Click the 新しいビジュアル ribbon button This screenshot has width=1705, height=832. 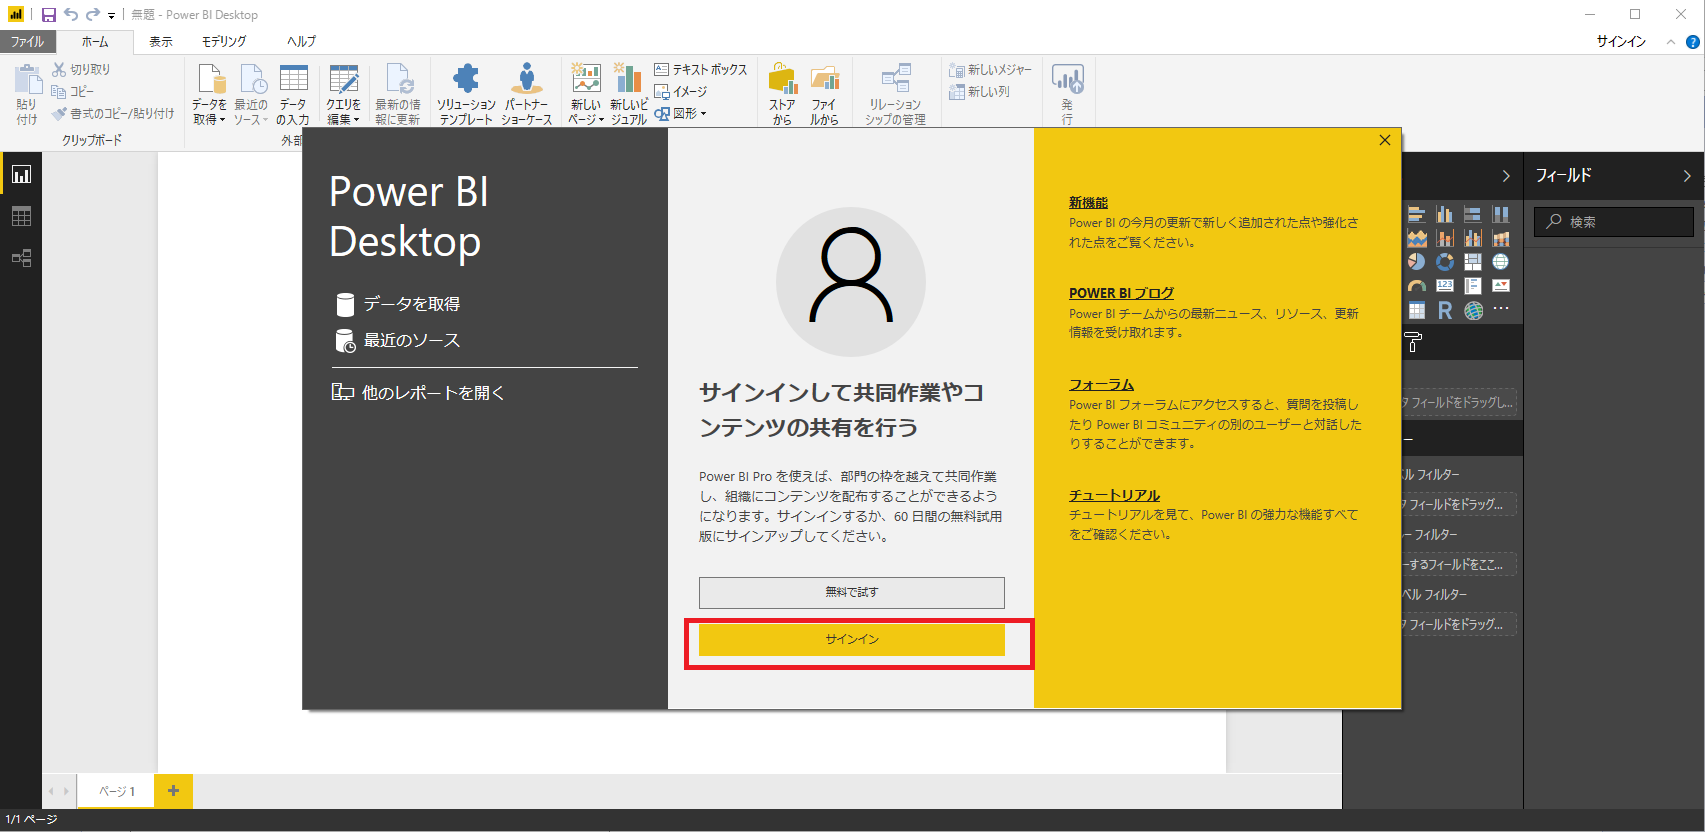[628, 93]
